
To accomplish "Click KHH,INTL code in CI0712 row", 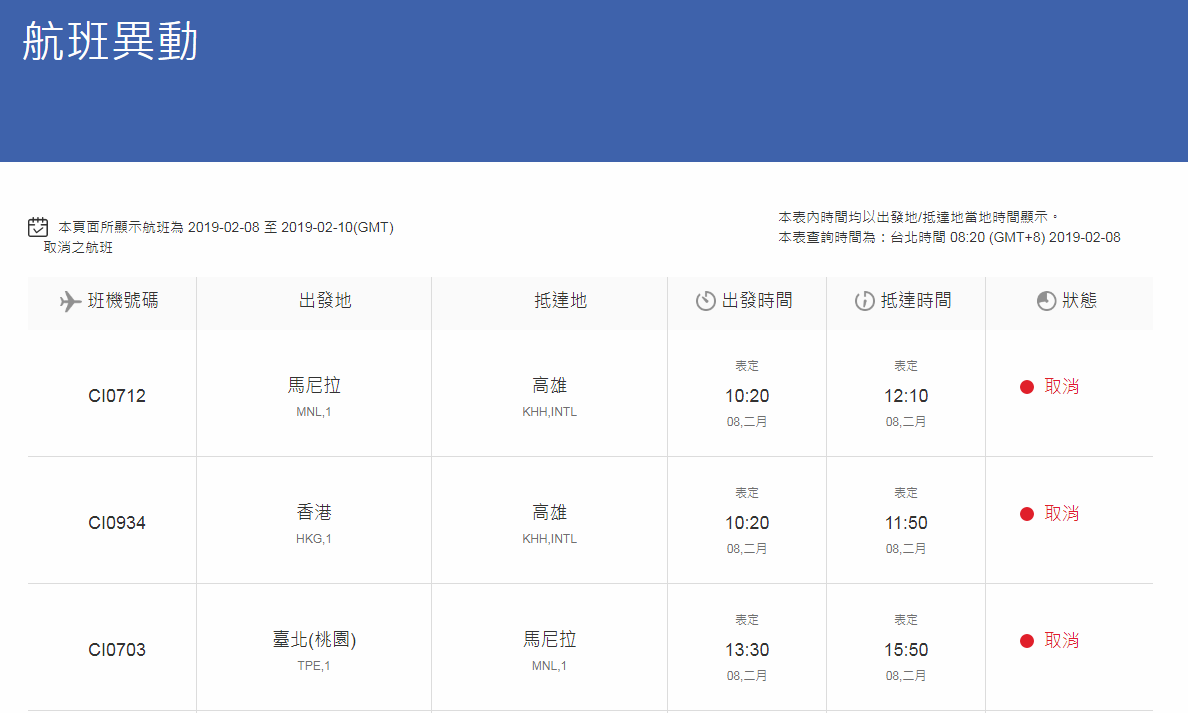I will coord(549,412).
